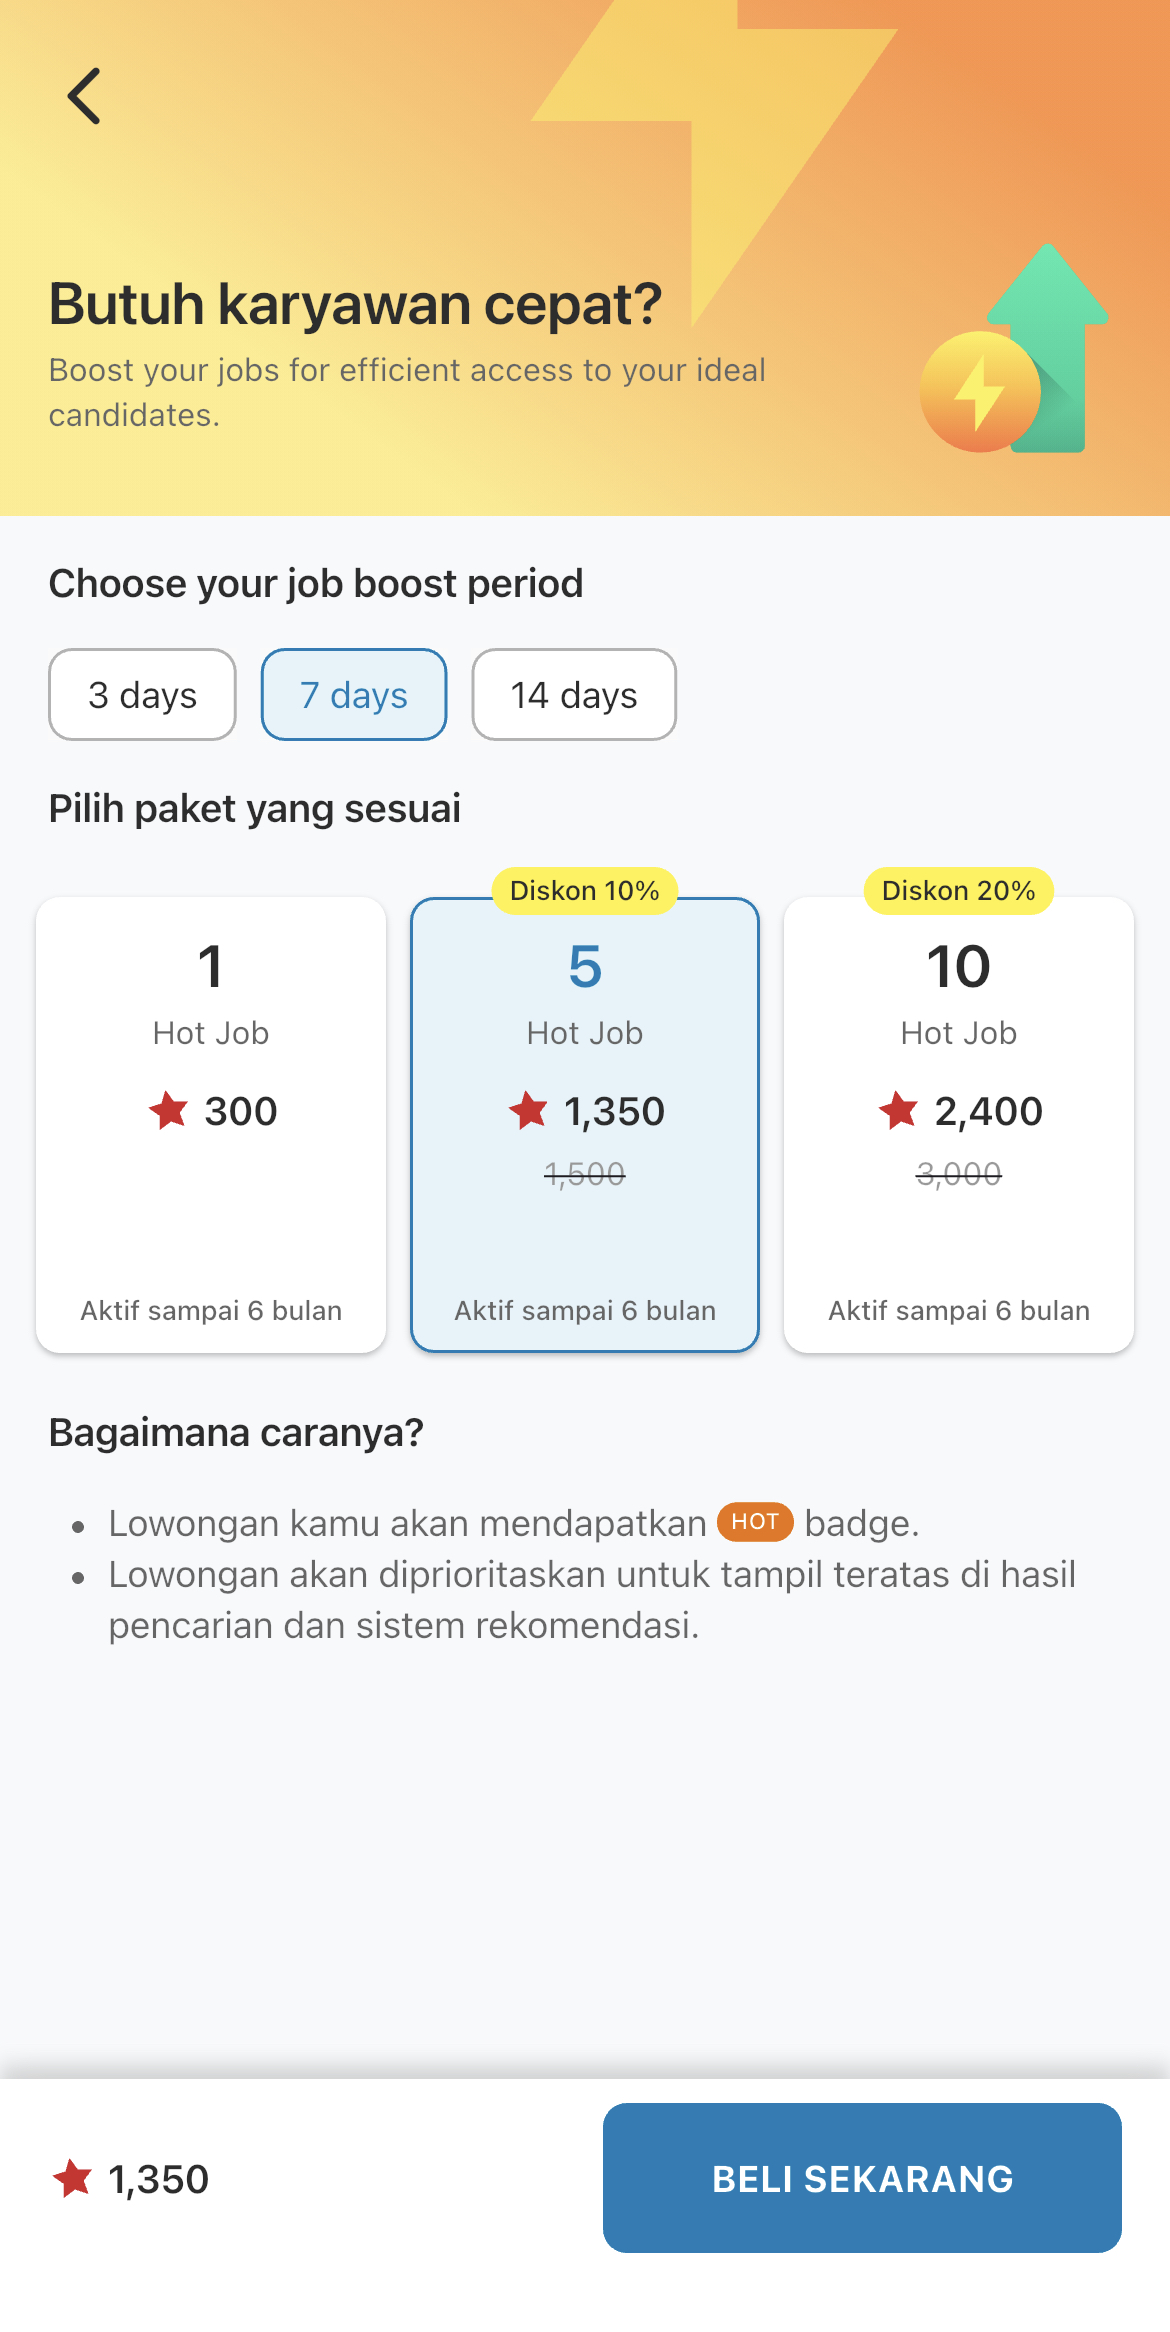Tap the bottom bar star total icon
The image size is (1170, 2332).
[x=72, y=2178]
